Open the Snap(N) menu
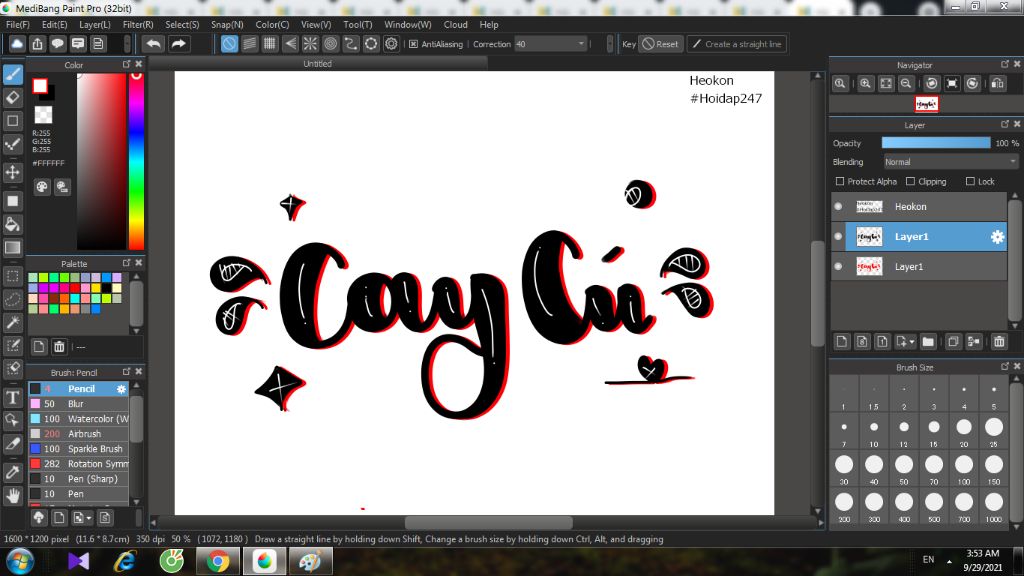1024x576 pixels. point(227,25)
